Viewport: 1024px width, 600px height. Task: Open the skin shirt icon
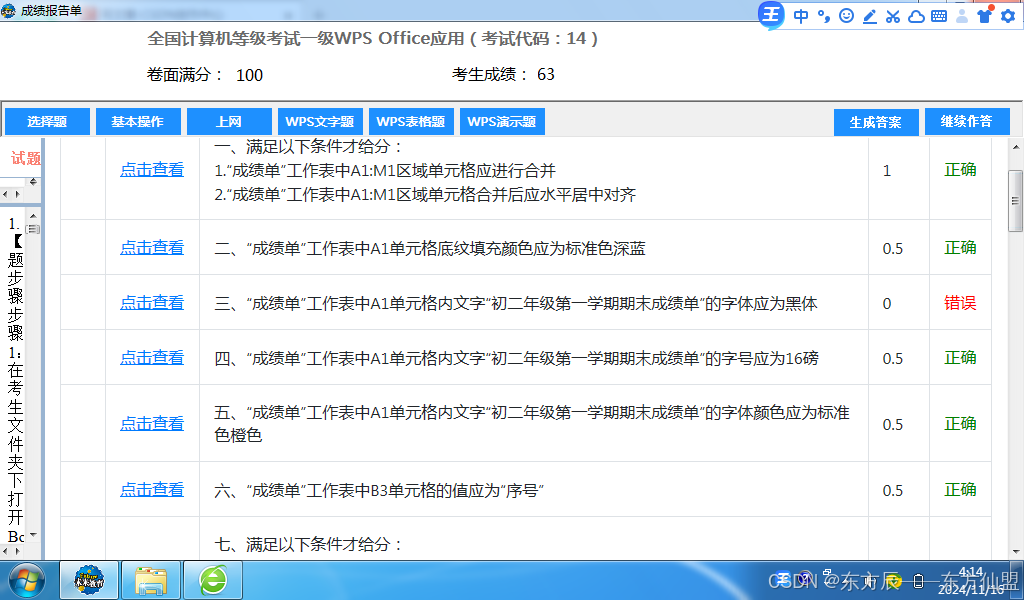[985, 15]
